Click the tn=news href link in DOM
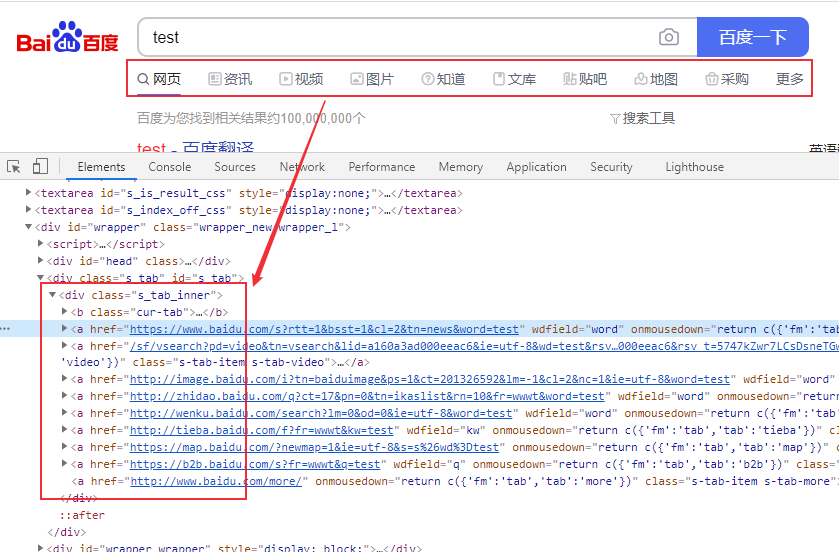Screen dimensions: 839x552 [x=324, y=329]
